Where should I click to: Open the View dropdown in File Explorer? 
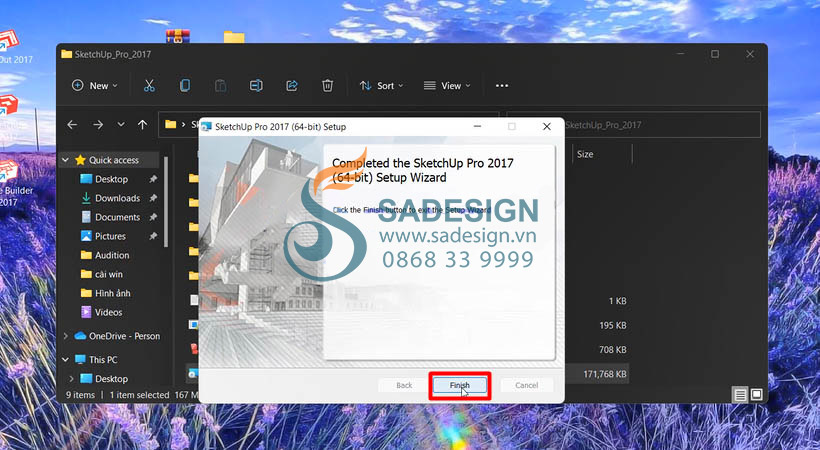[x=447, y=85]
